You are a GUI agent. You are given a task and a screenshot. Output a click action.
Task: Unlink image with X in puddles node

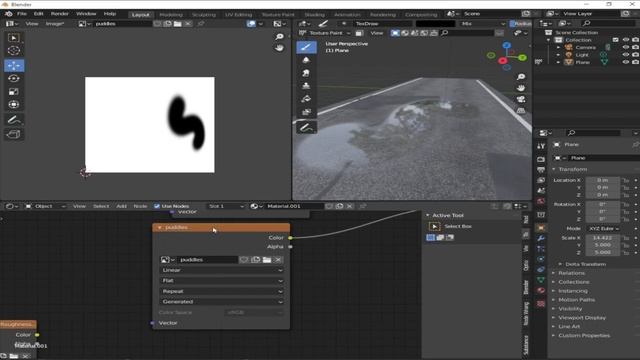coord(278,260)
